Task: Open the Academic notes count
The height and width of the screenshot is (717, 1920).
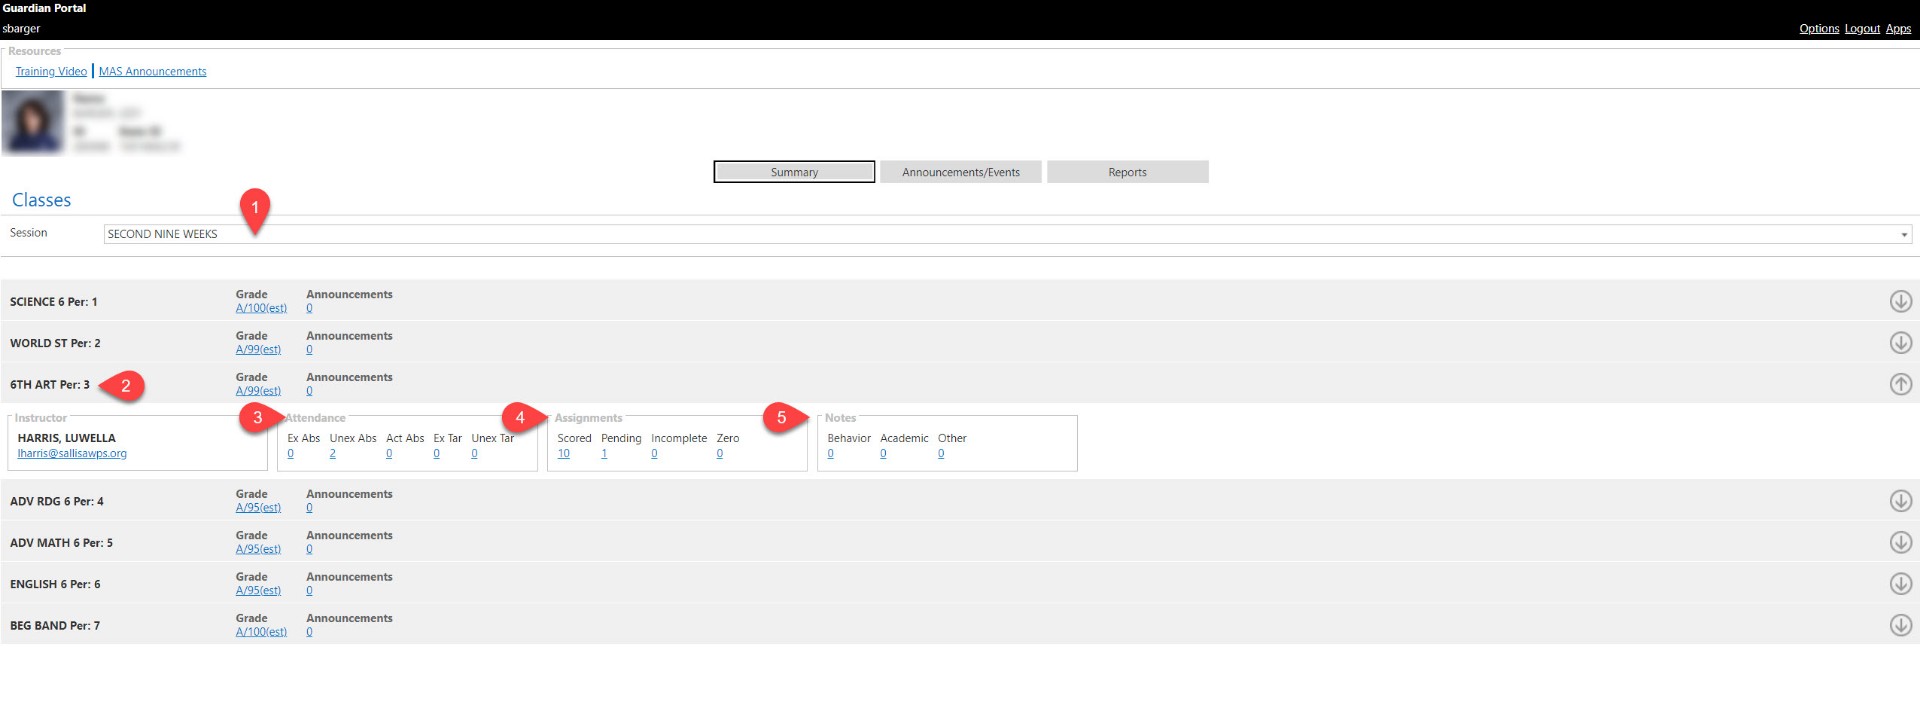Action: coord(883,454)
